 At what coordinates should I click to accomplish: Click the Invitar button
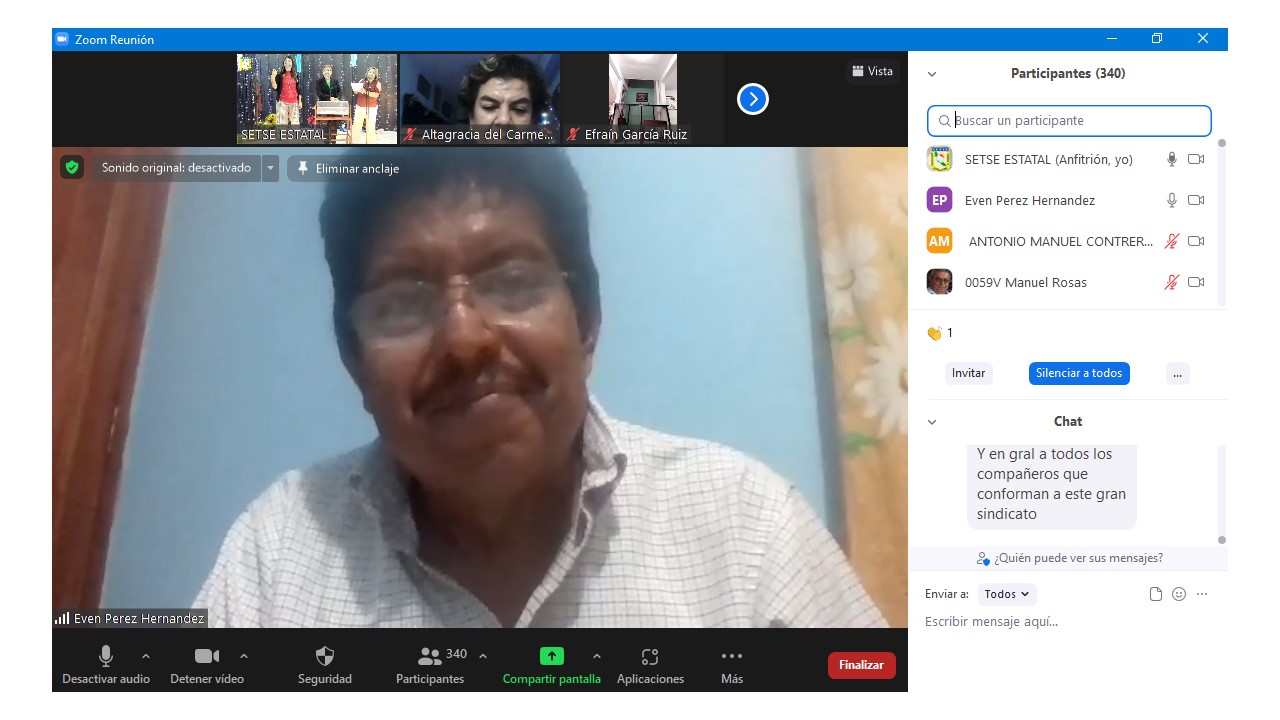(x=968, y=373)
